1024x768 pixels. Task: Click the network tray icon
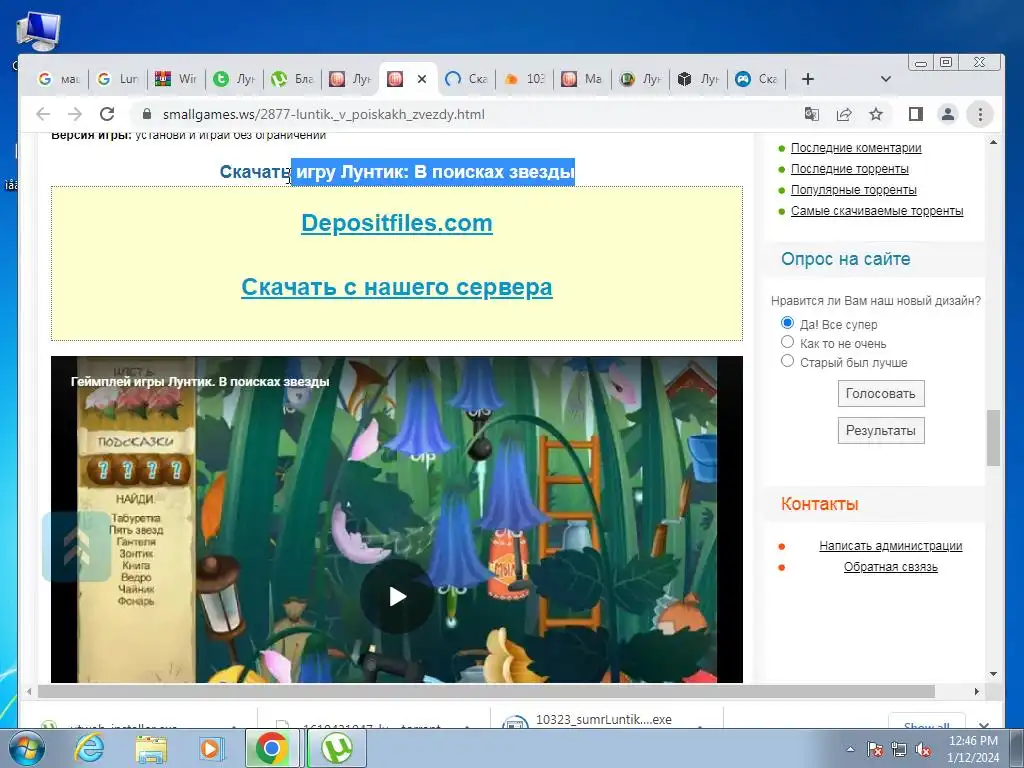tap(899, 749)
